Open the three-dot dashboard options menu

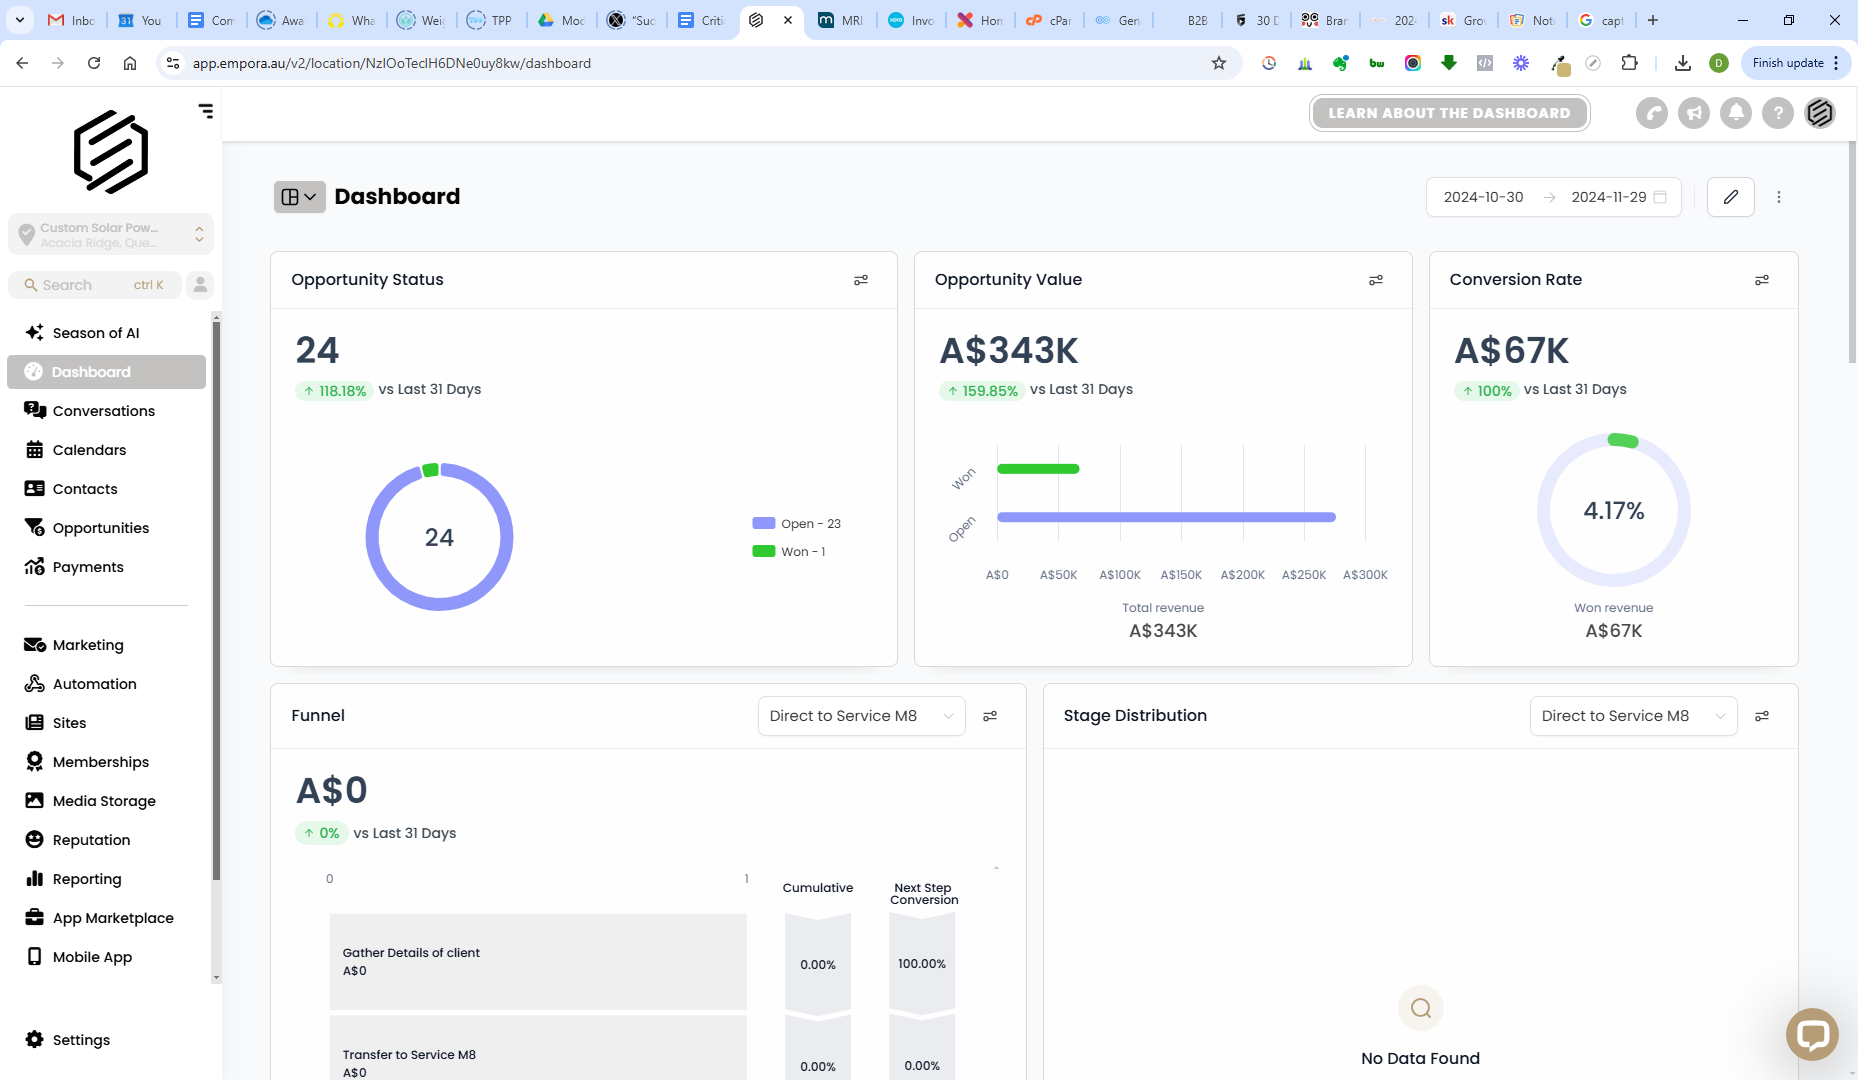click(1779, 197)
